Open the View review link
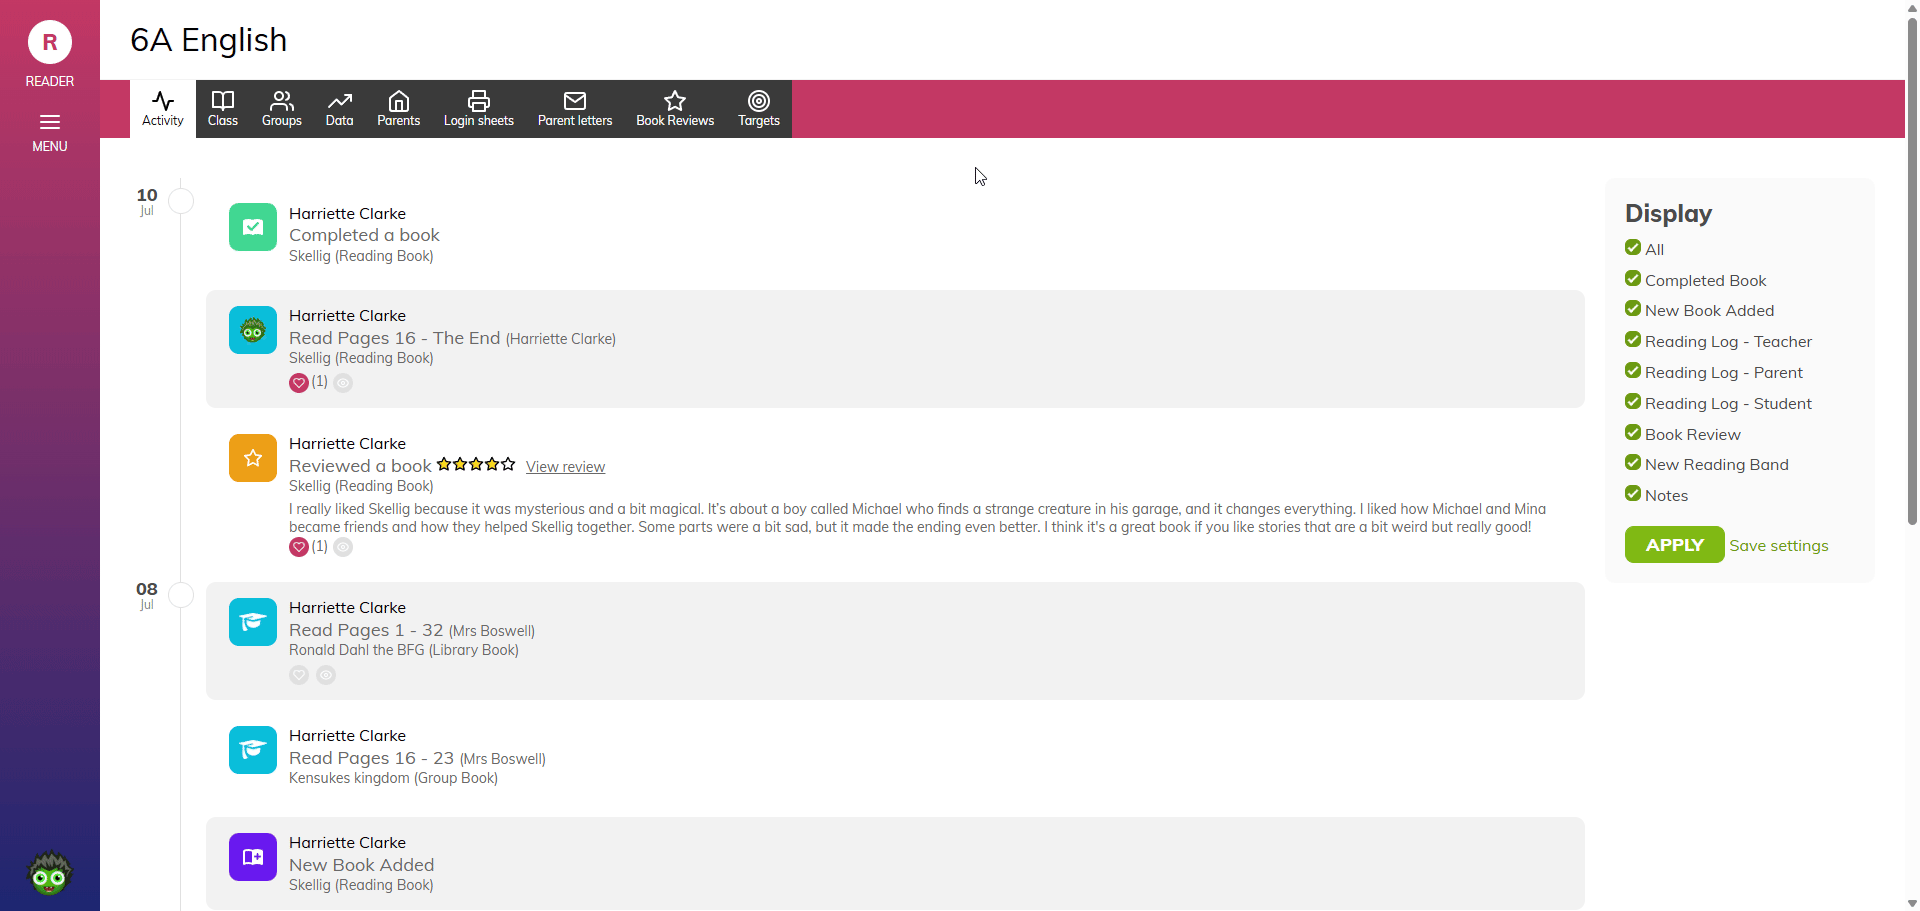1920x911 pixels. (565, 467)
